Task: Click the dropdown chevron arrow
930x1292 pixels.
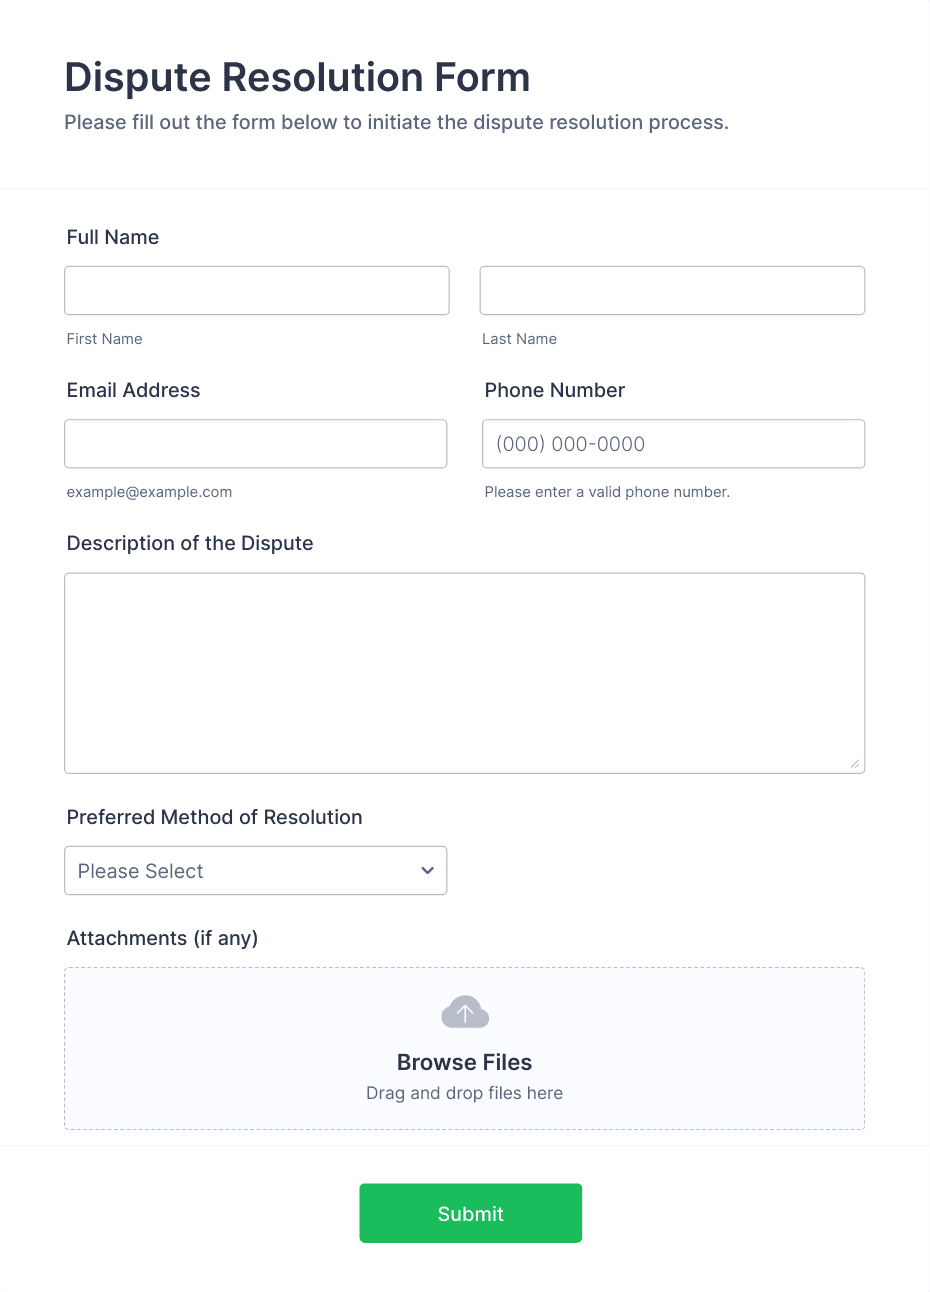Action: tap(428, 871)
